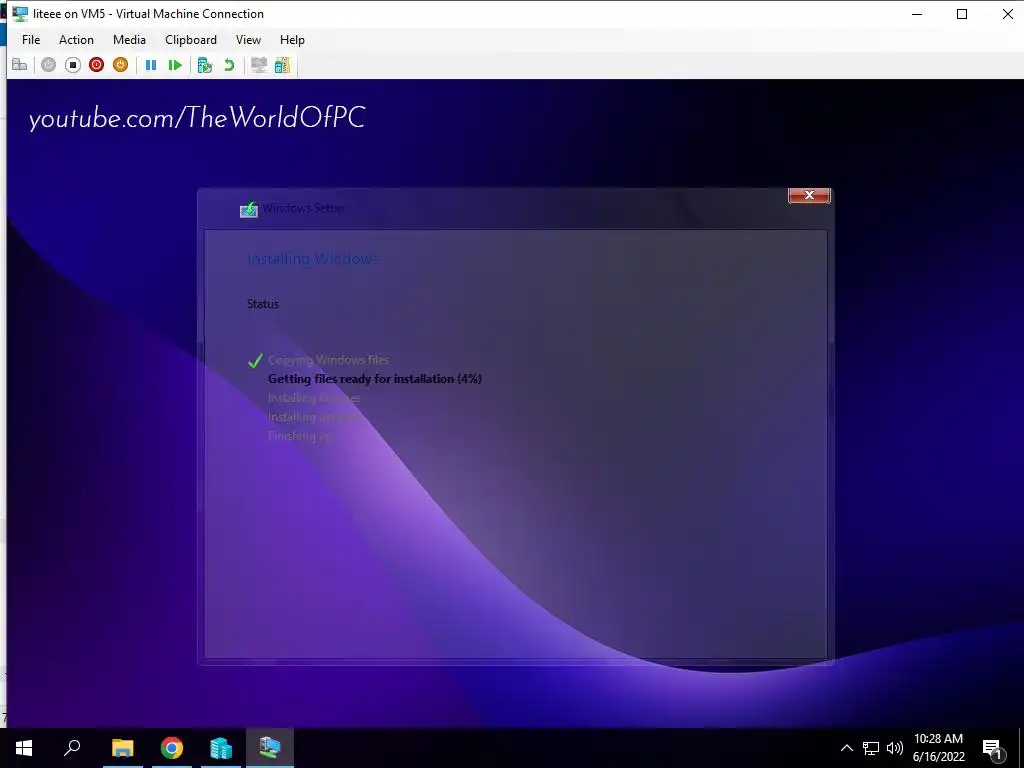Close the Windows Setup dialog

[809, 195]
